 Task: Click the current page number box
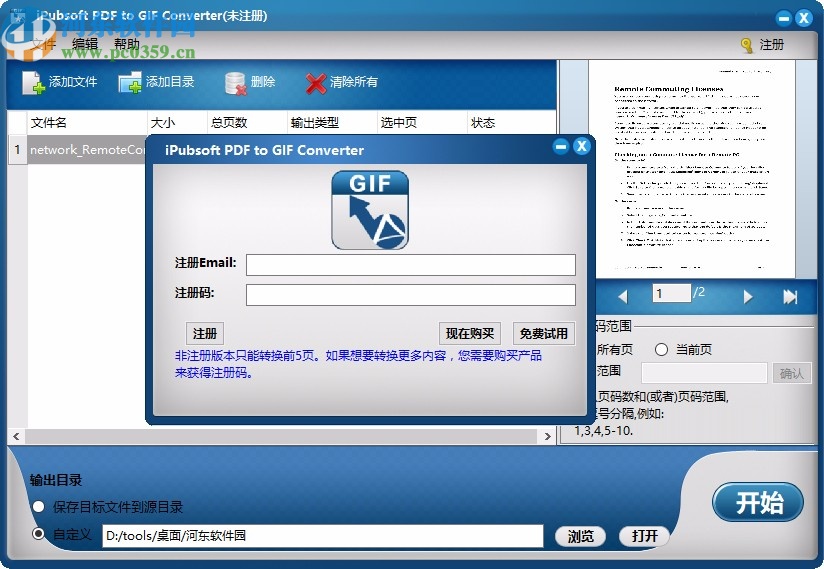coord(672,293)
